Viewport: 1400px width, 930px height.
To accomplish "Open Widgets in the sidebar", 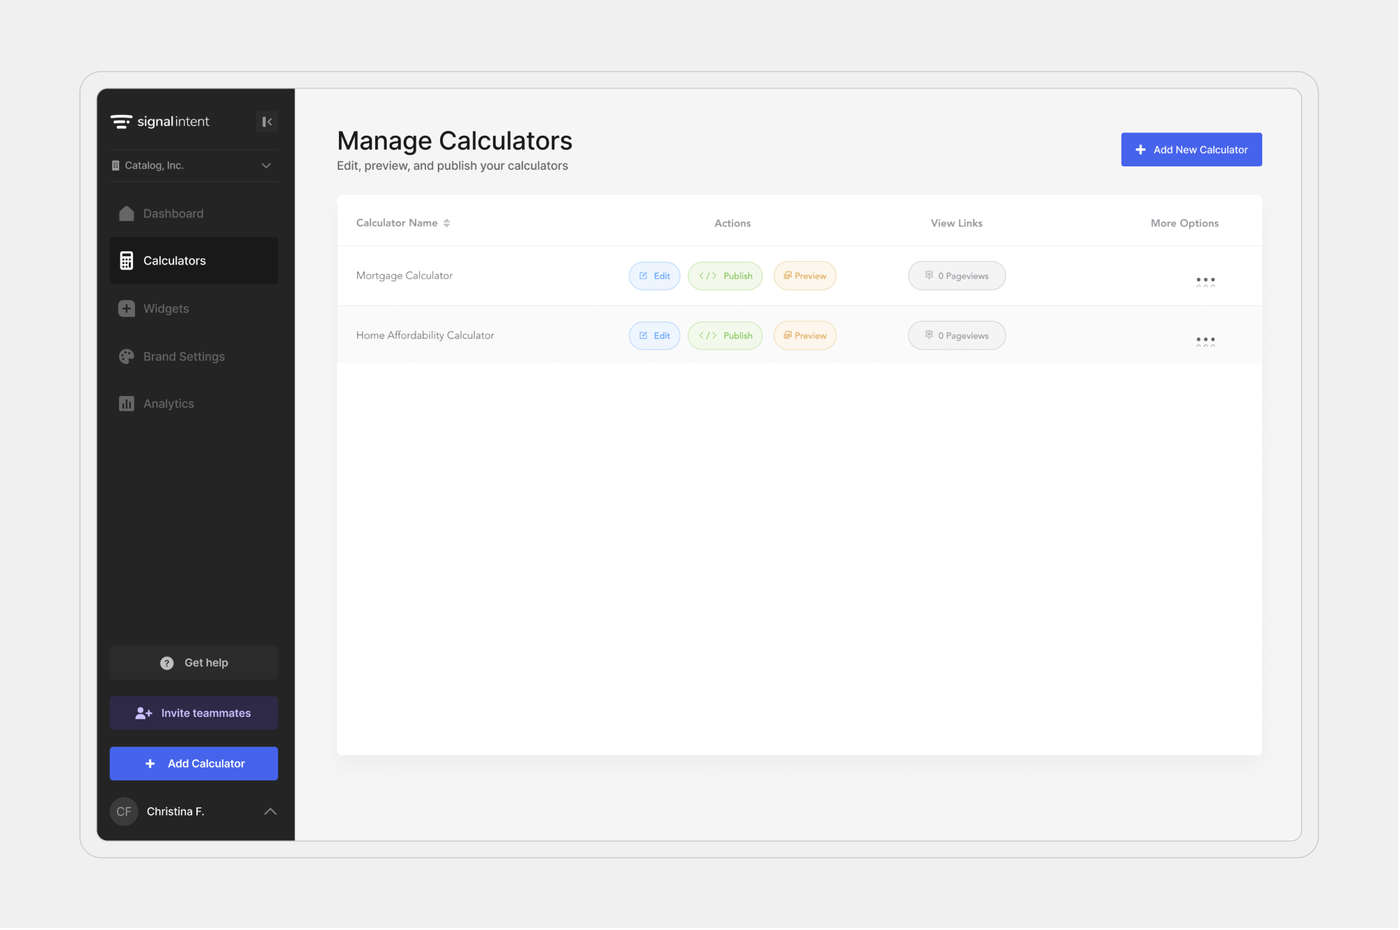I will click(x=194, y=309).
